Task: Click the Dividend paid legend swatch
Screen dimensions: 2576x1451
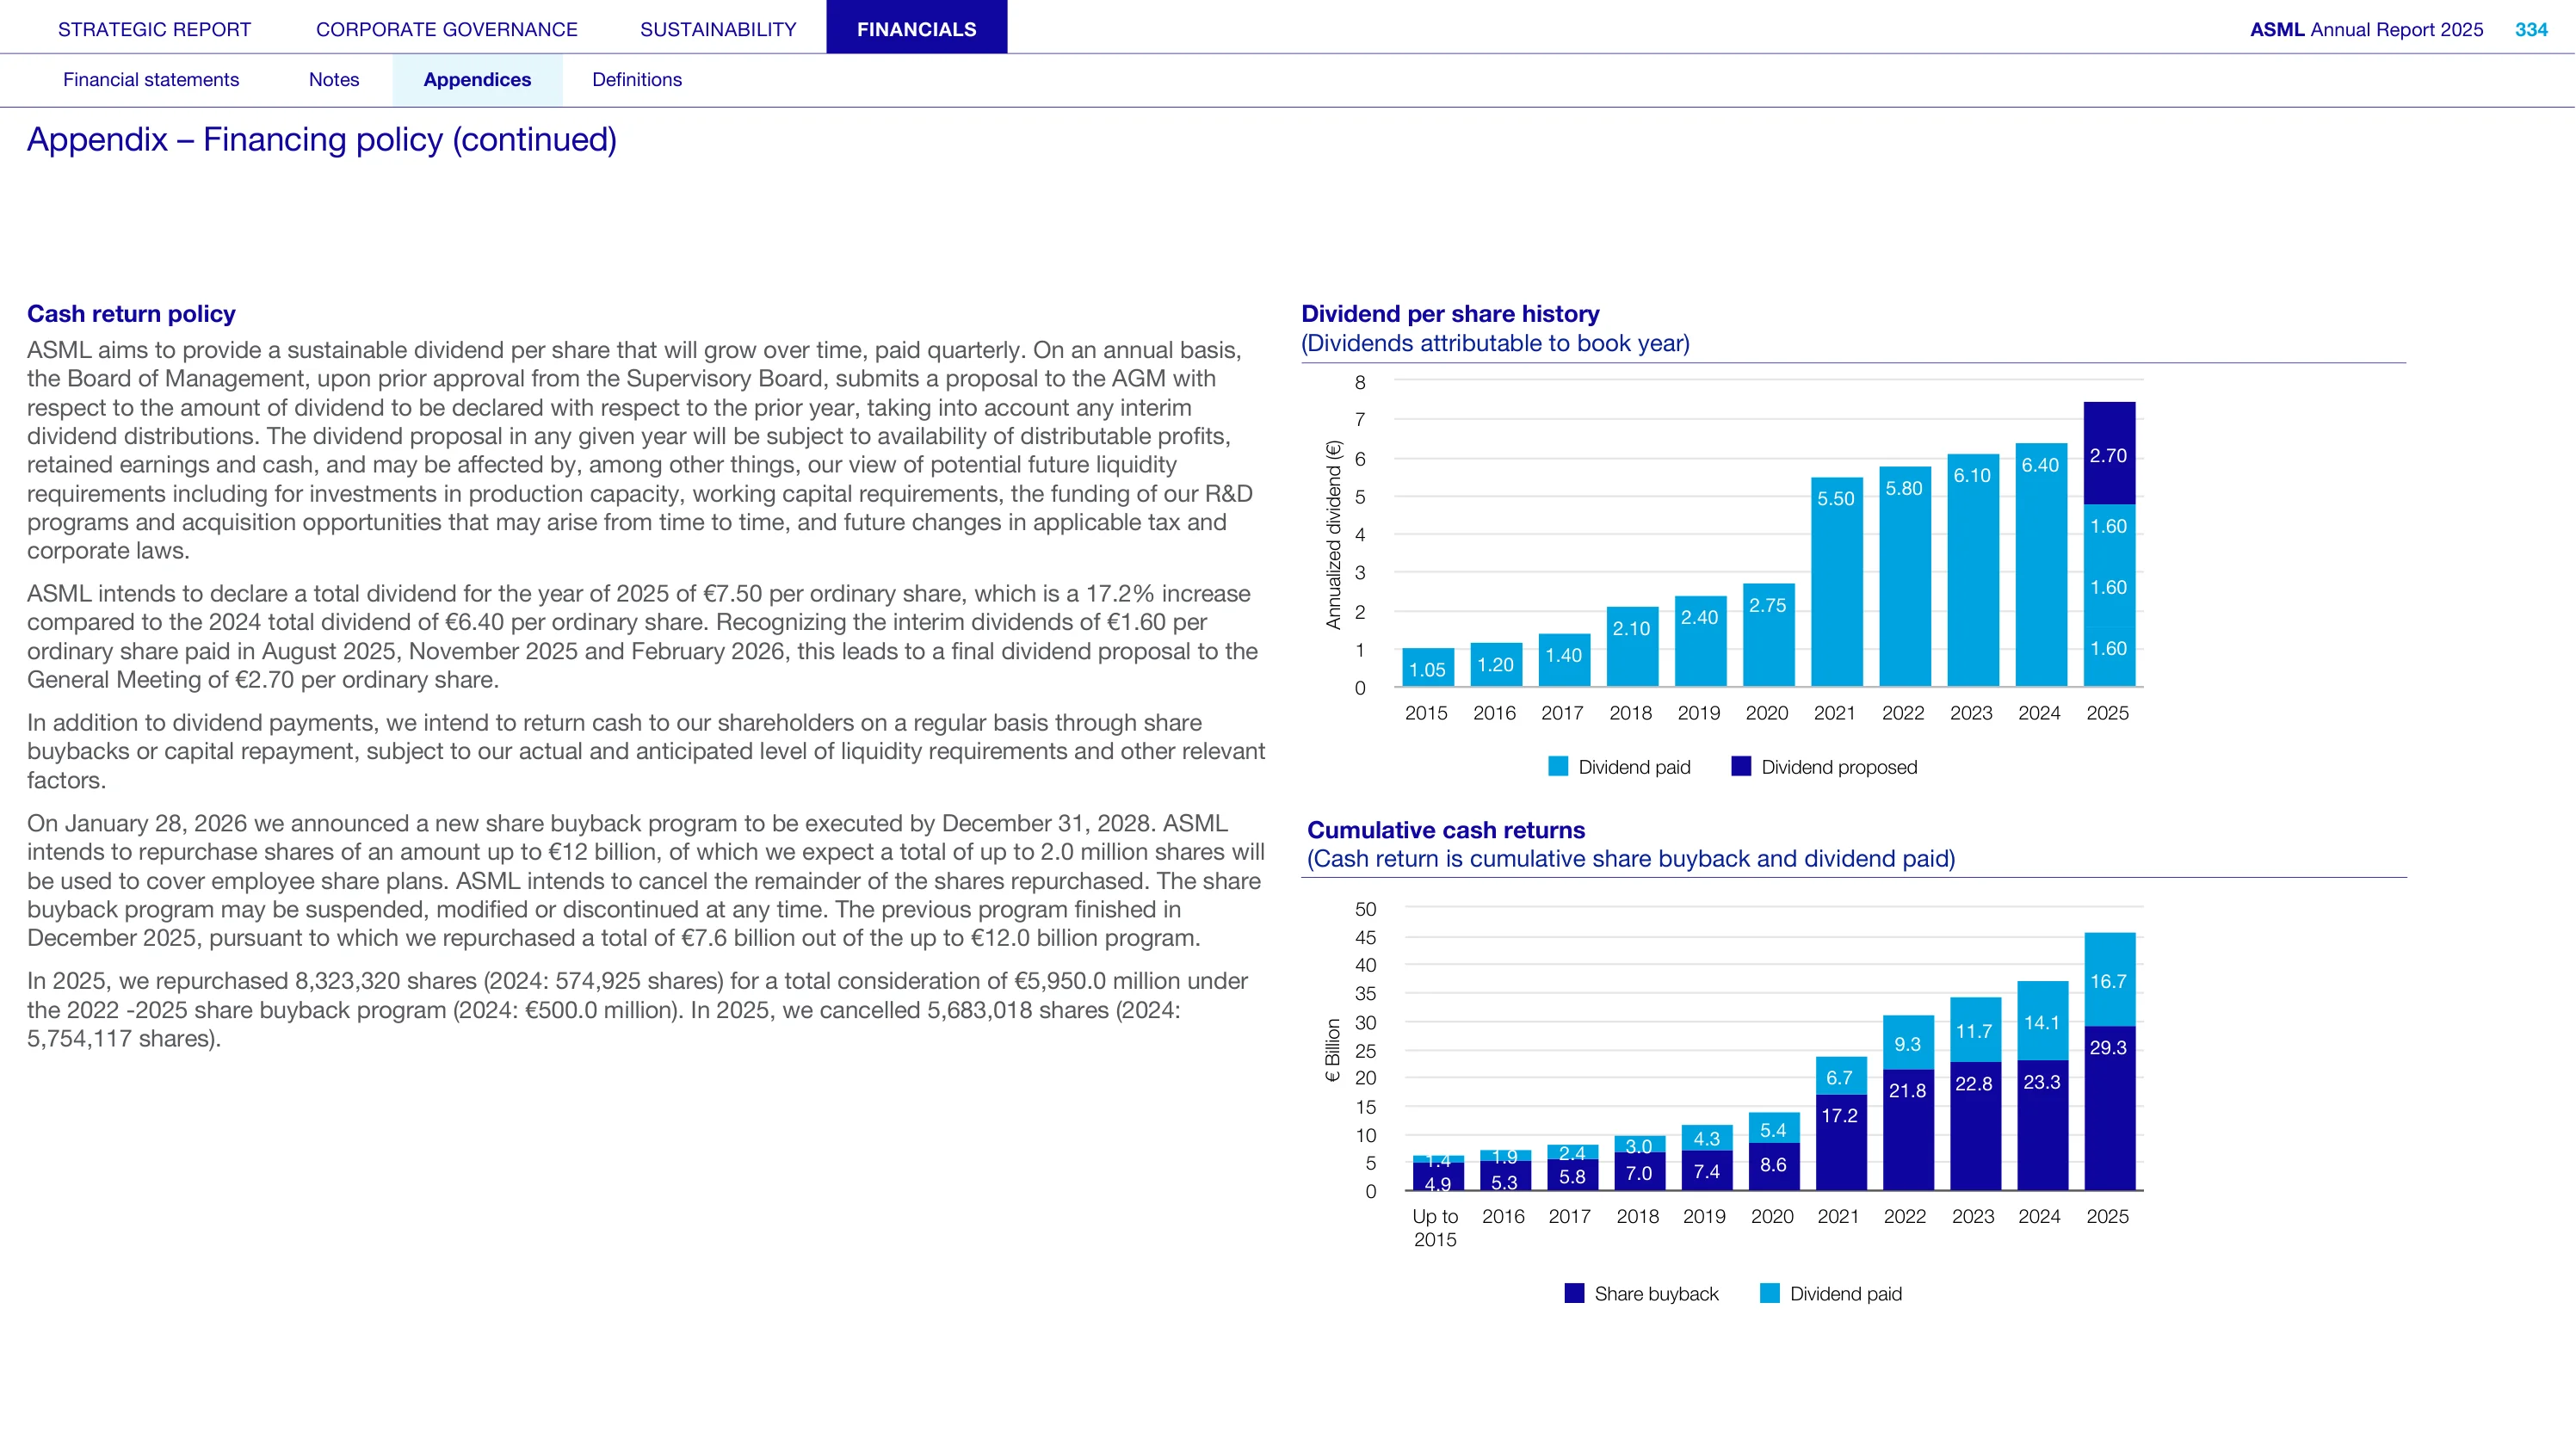Action: tap(1558, 766)
